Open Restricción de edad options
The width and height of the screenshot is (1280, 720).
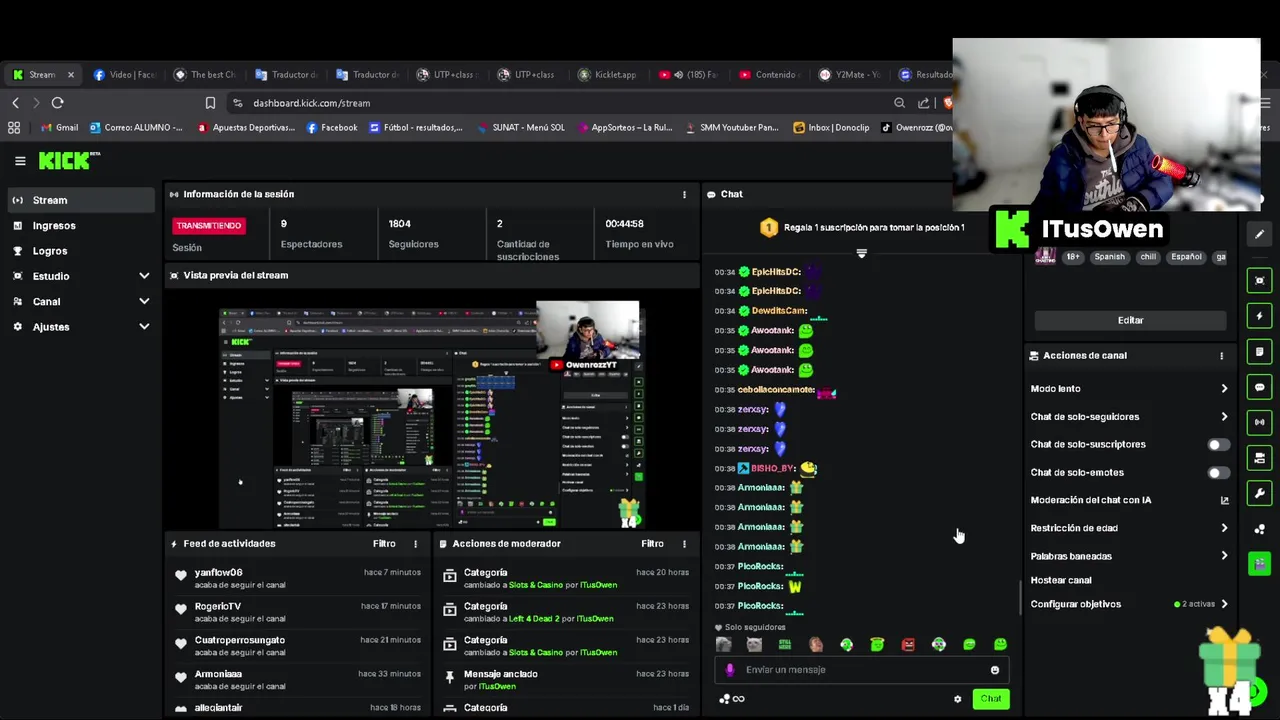coord(1129,528)
